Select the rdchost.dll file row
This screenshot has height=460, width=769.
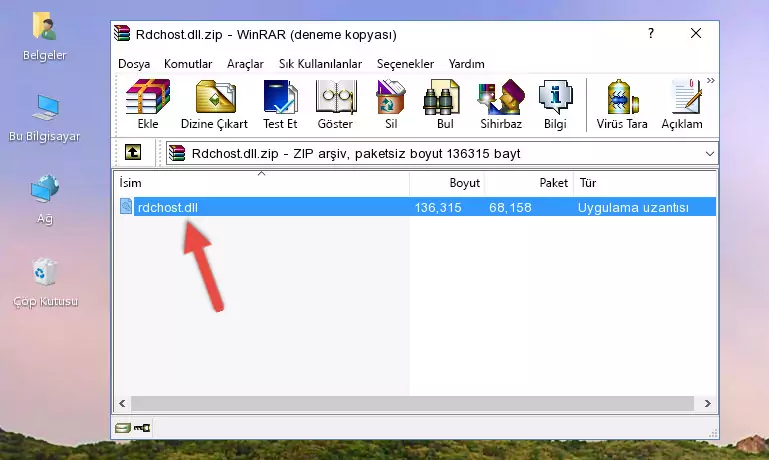coord(416,207)
